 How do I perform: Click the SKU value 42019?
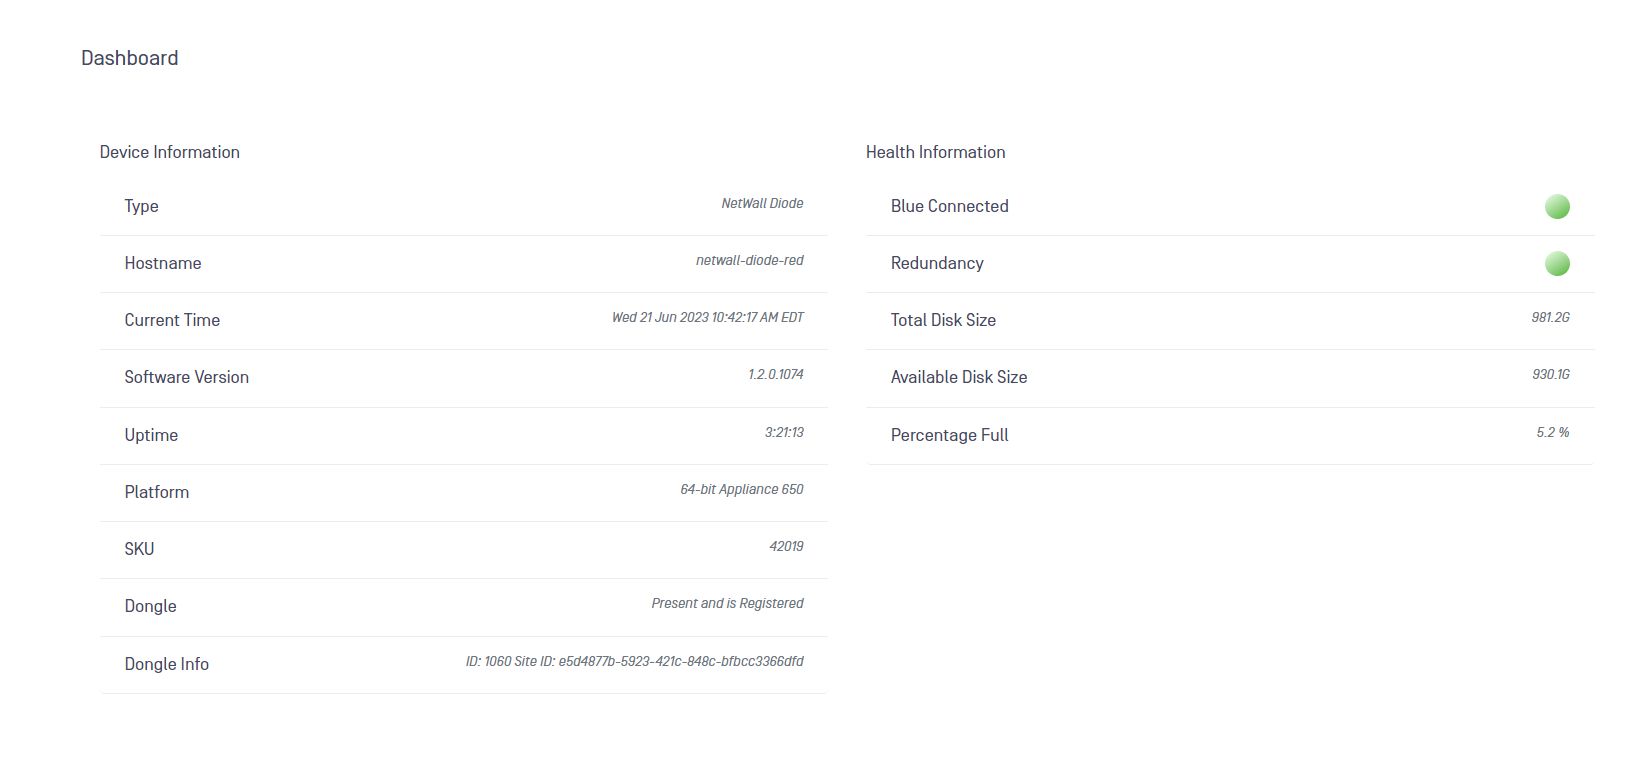click(787, 546)
